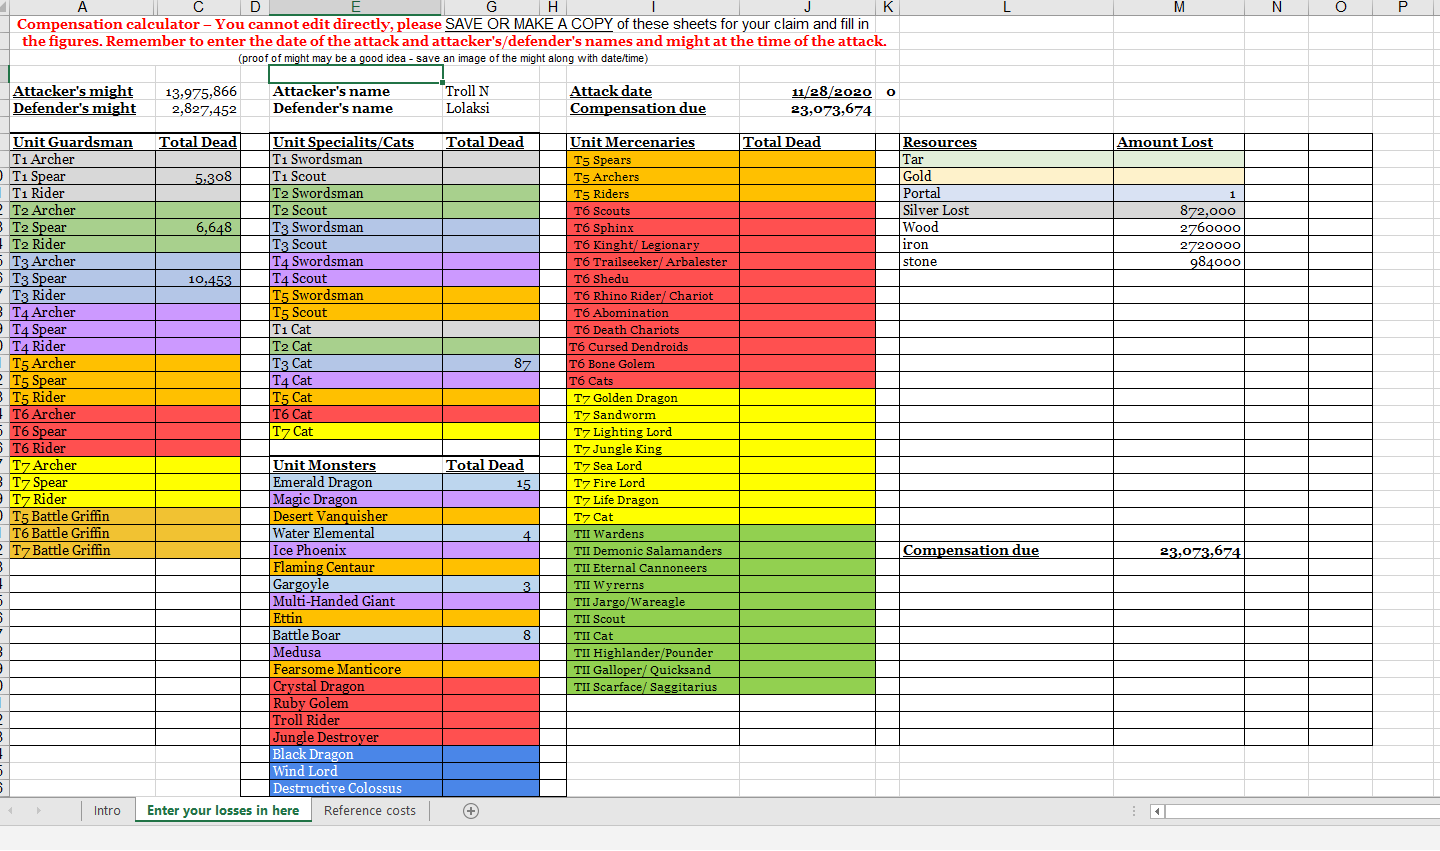Select column E header
This screenshot has height=851, width=1440.
[x=355, y=7]
